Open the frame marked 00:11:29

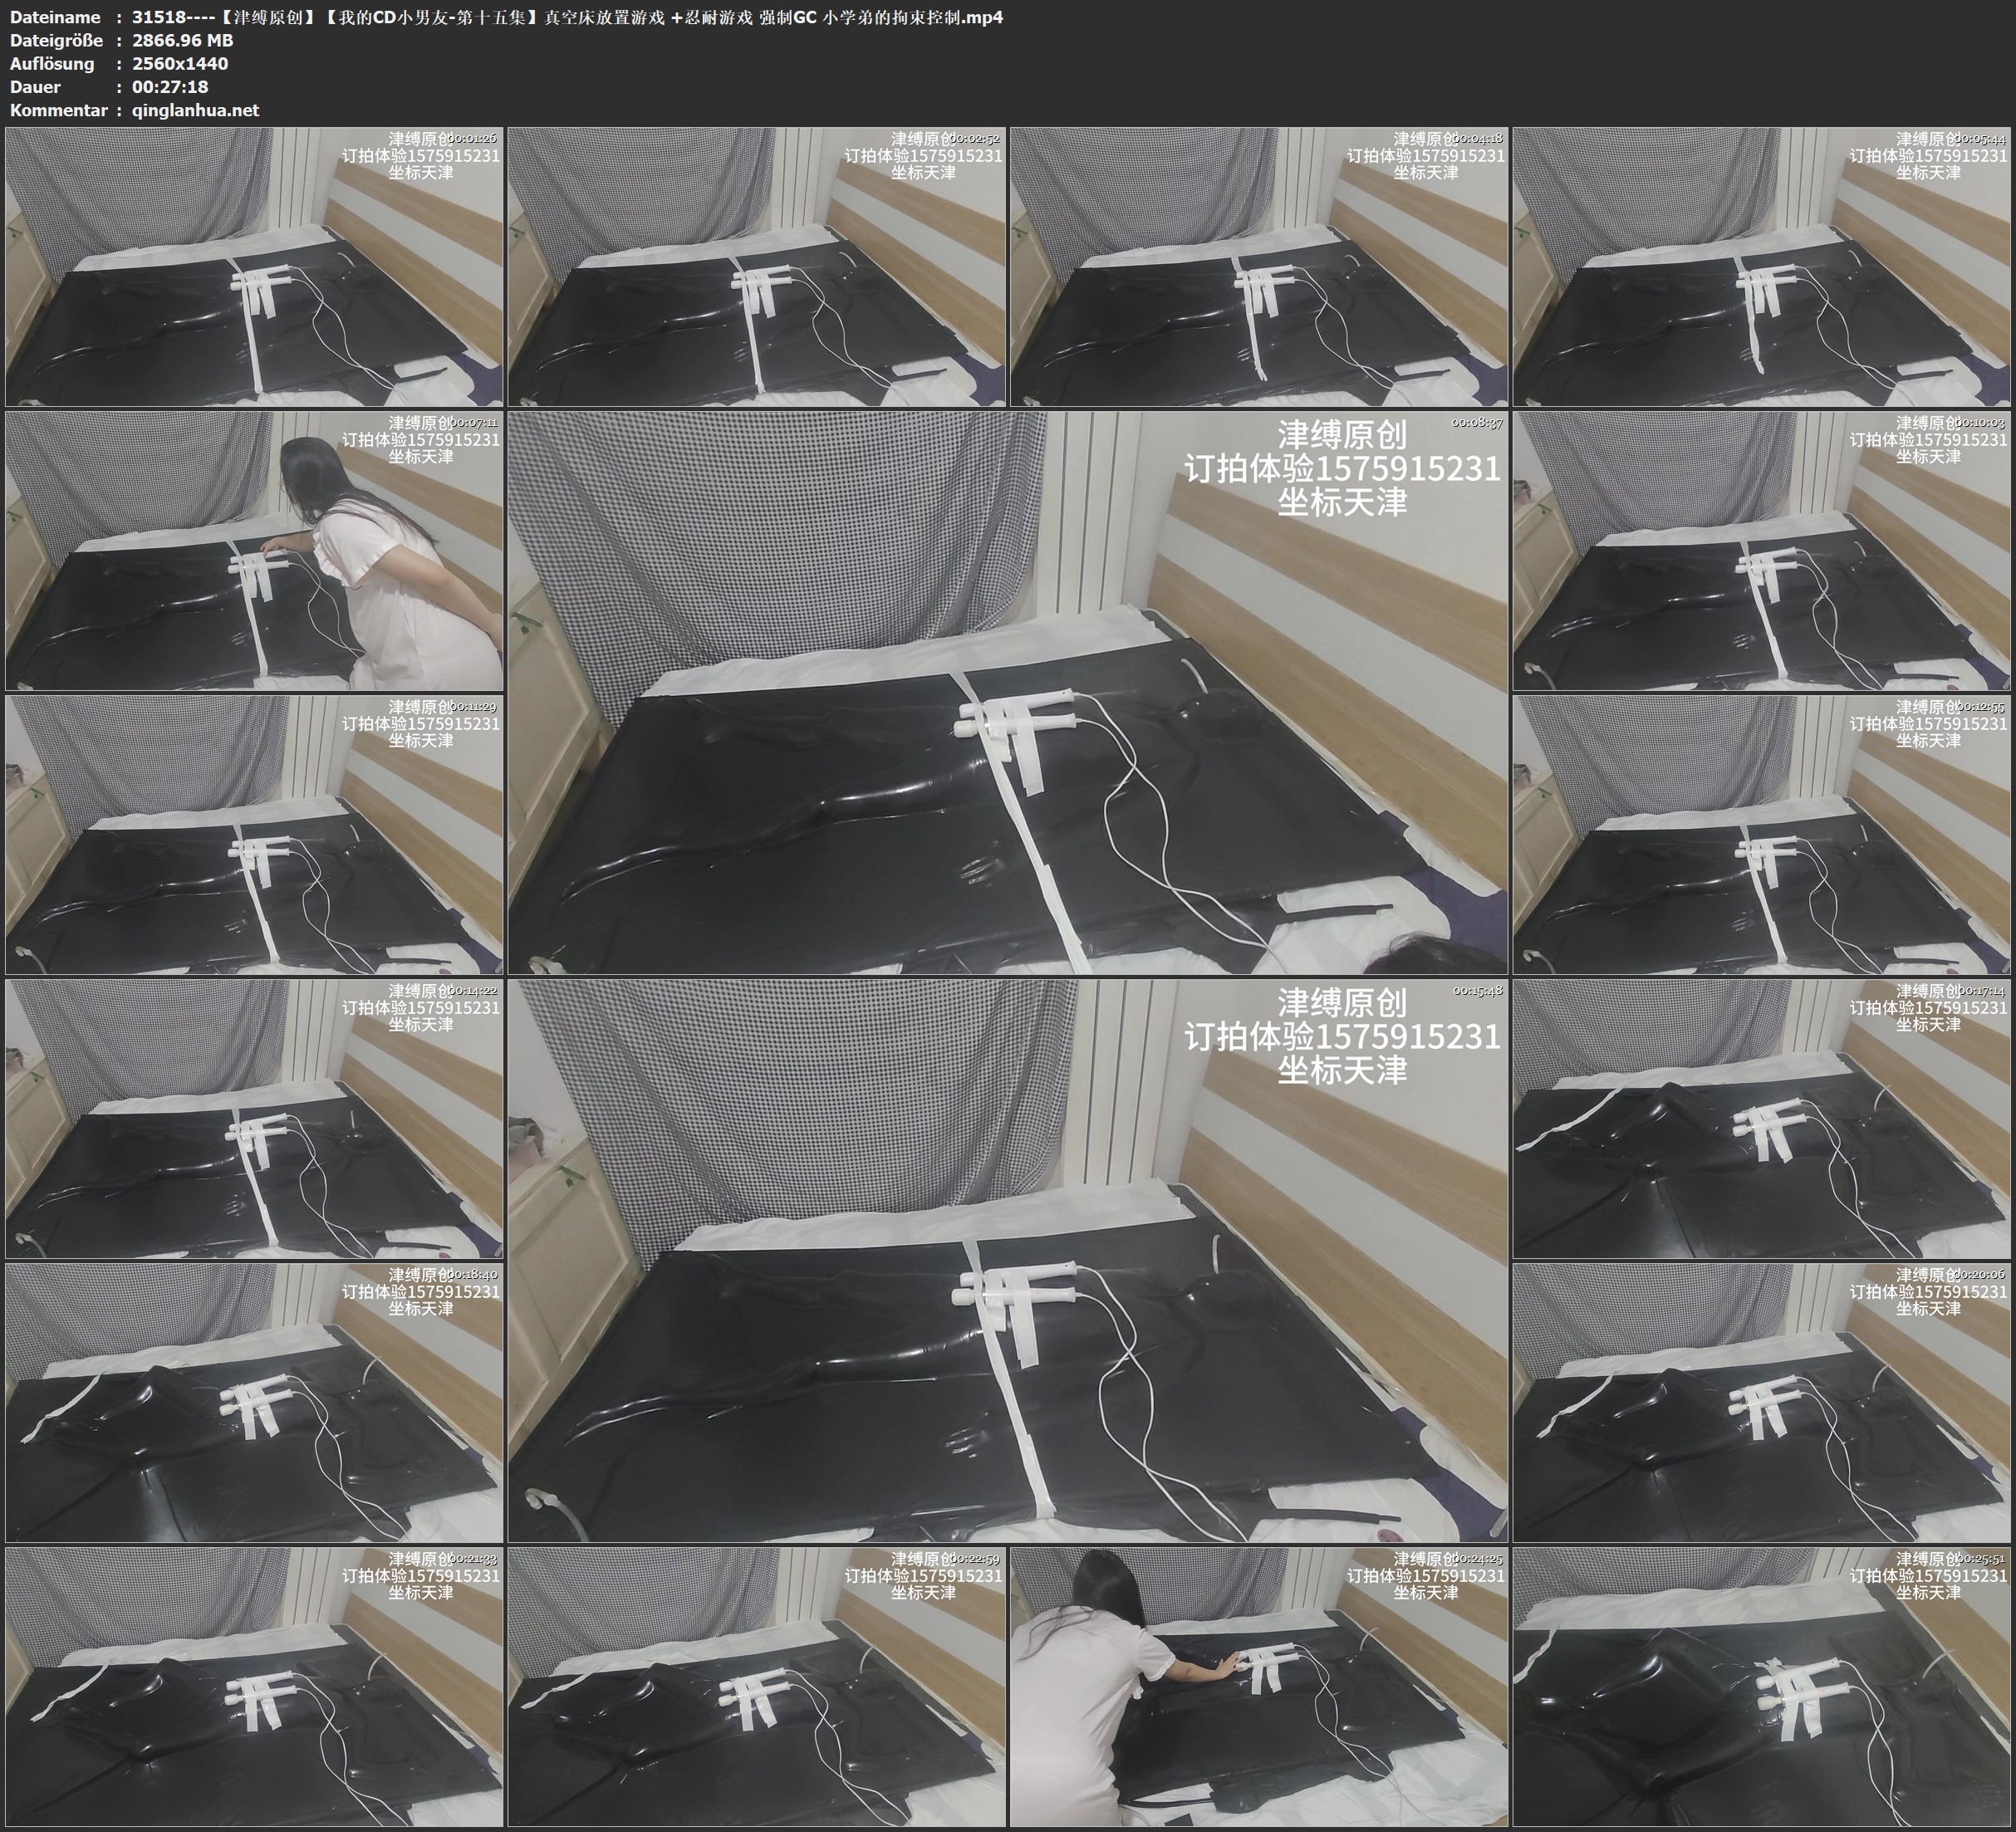254,834
